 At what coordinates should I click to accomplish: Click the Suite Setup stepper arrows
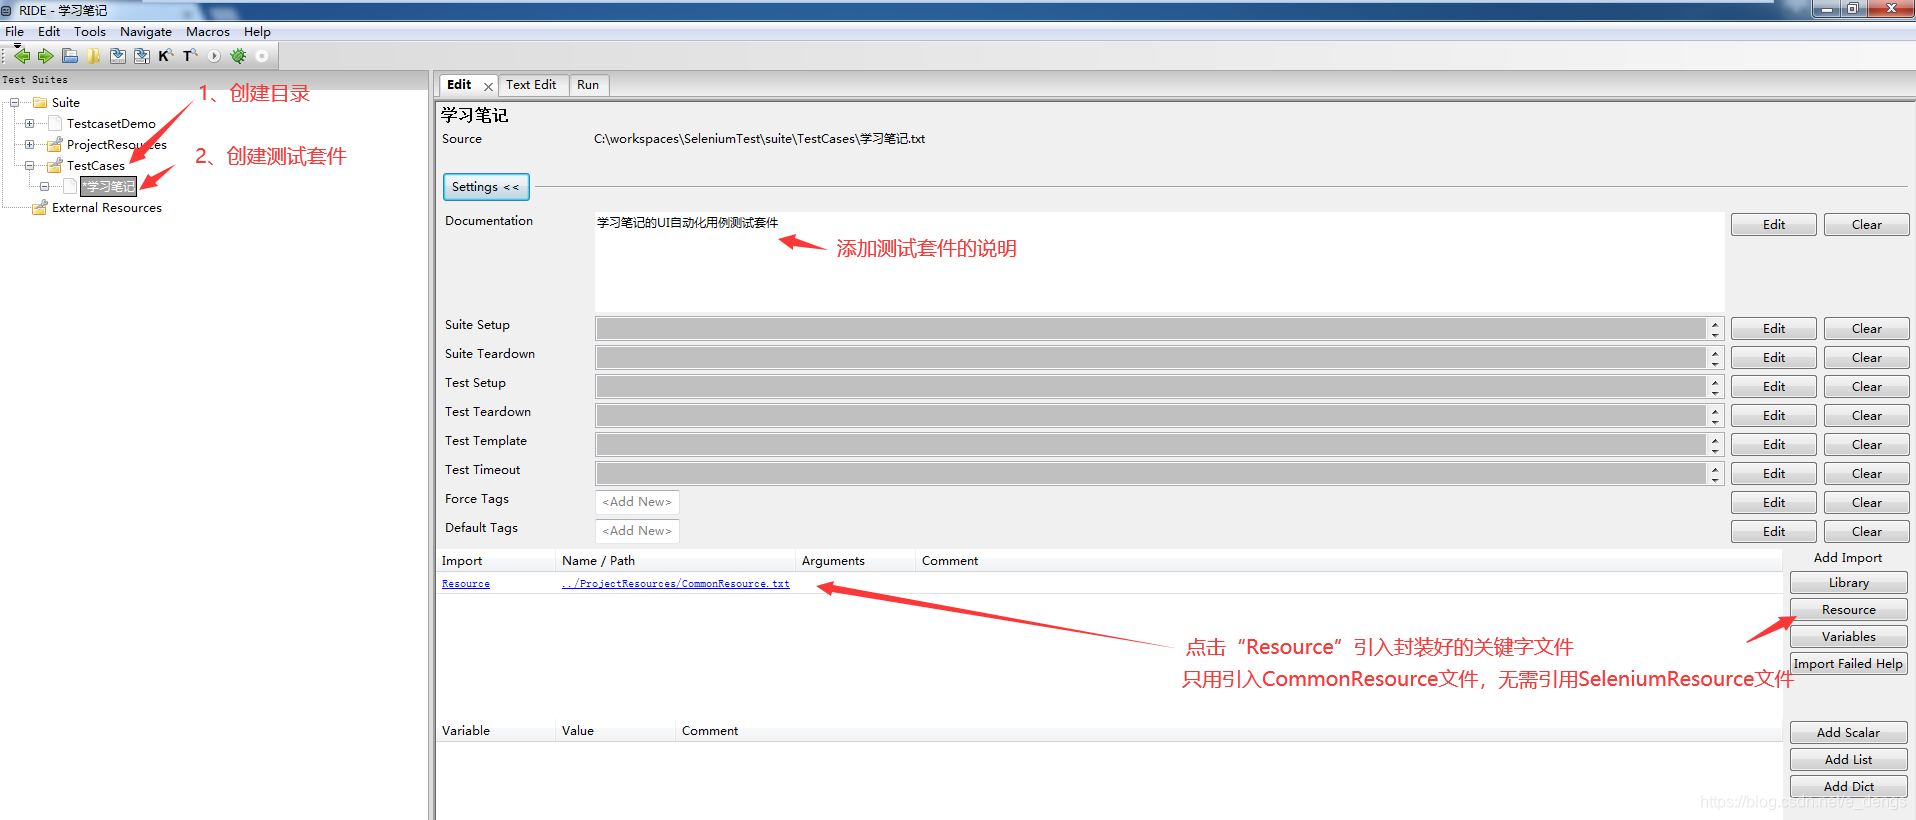click(1715, 329)
